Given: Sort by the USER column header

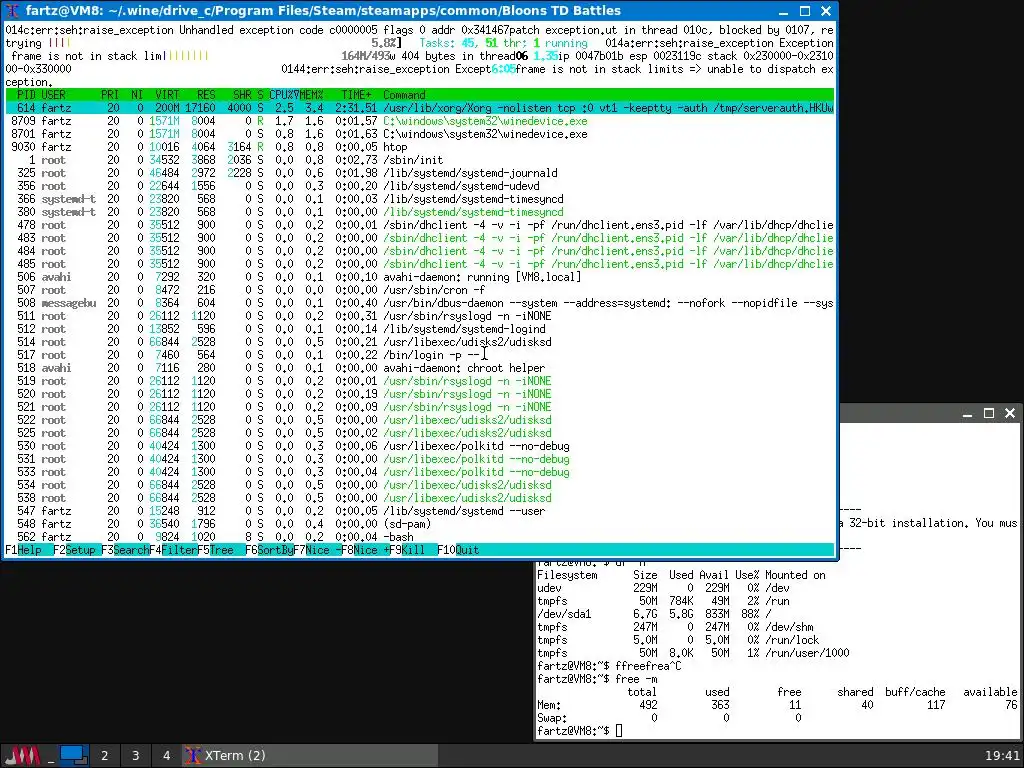Looking at the screenshot, I should point(53,95).
